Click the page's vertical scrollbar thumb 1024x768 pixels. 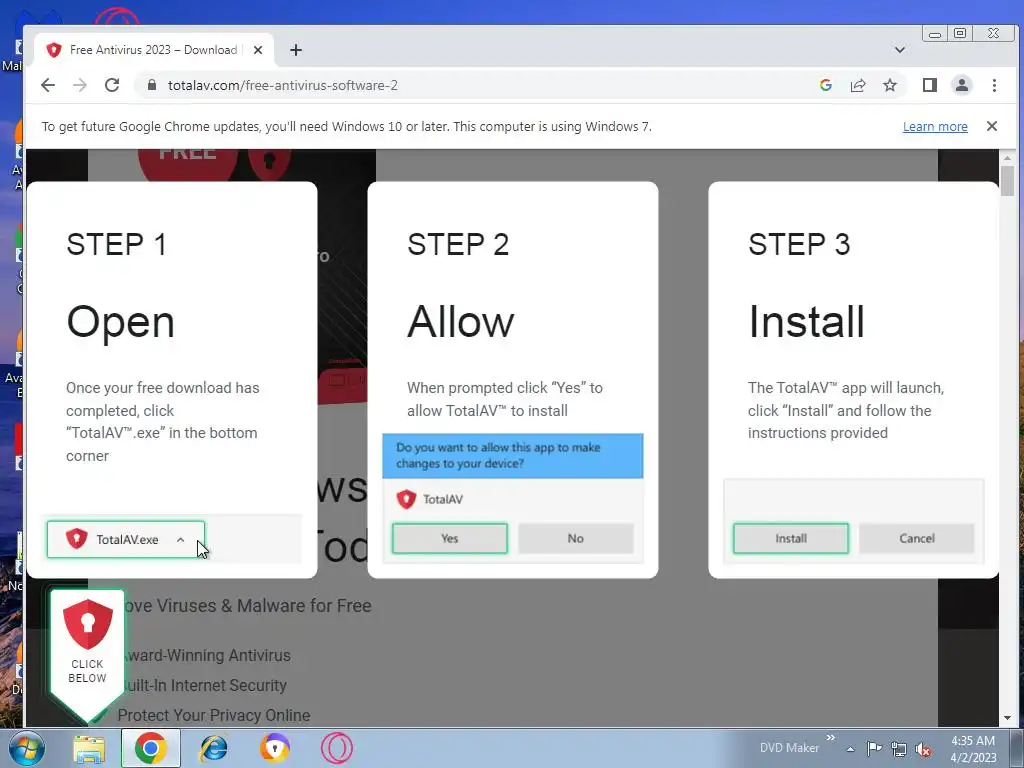pyautogui.click(x=1007, y=180)
